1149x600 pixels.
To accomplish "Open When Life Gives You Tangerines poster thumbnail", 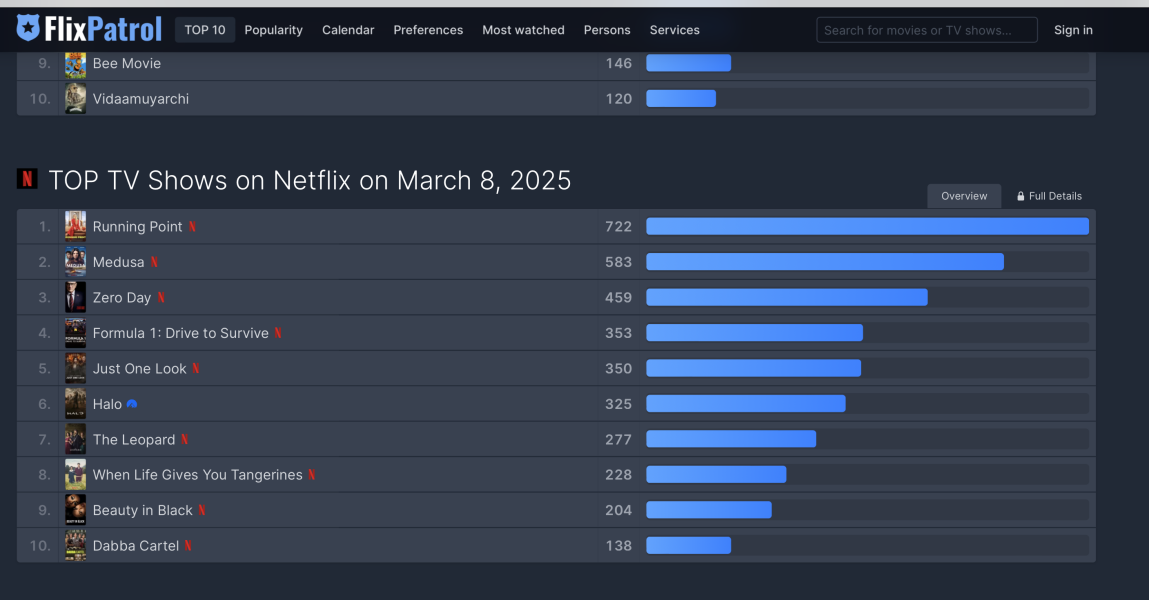I will click(x=75, y=475).
